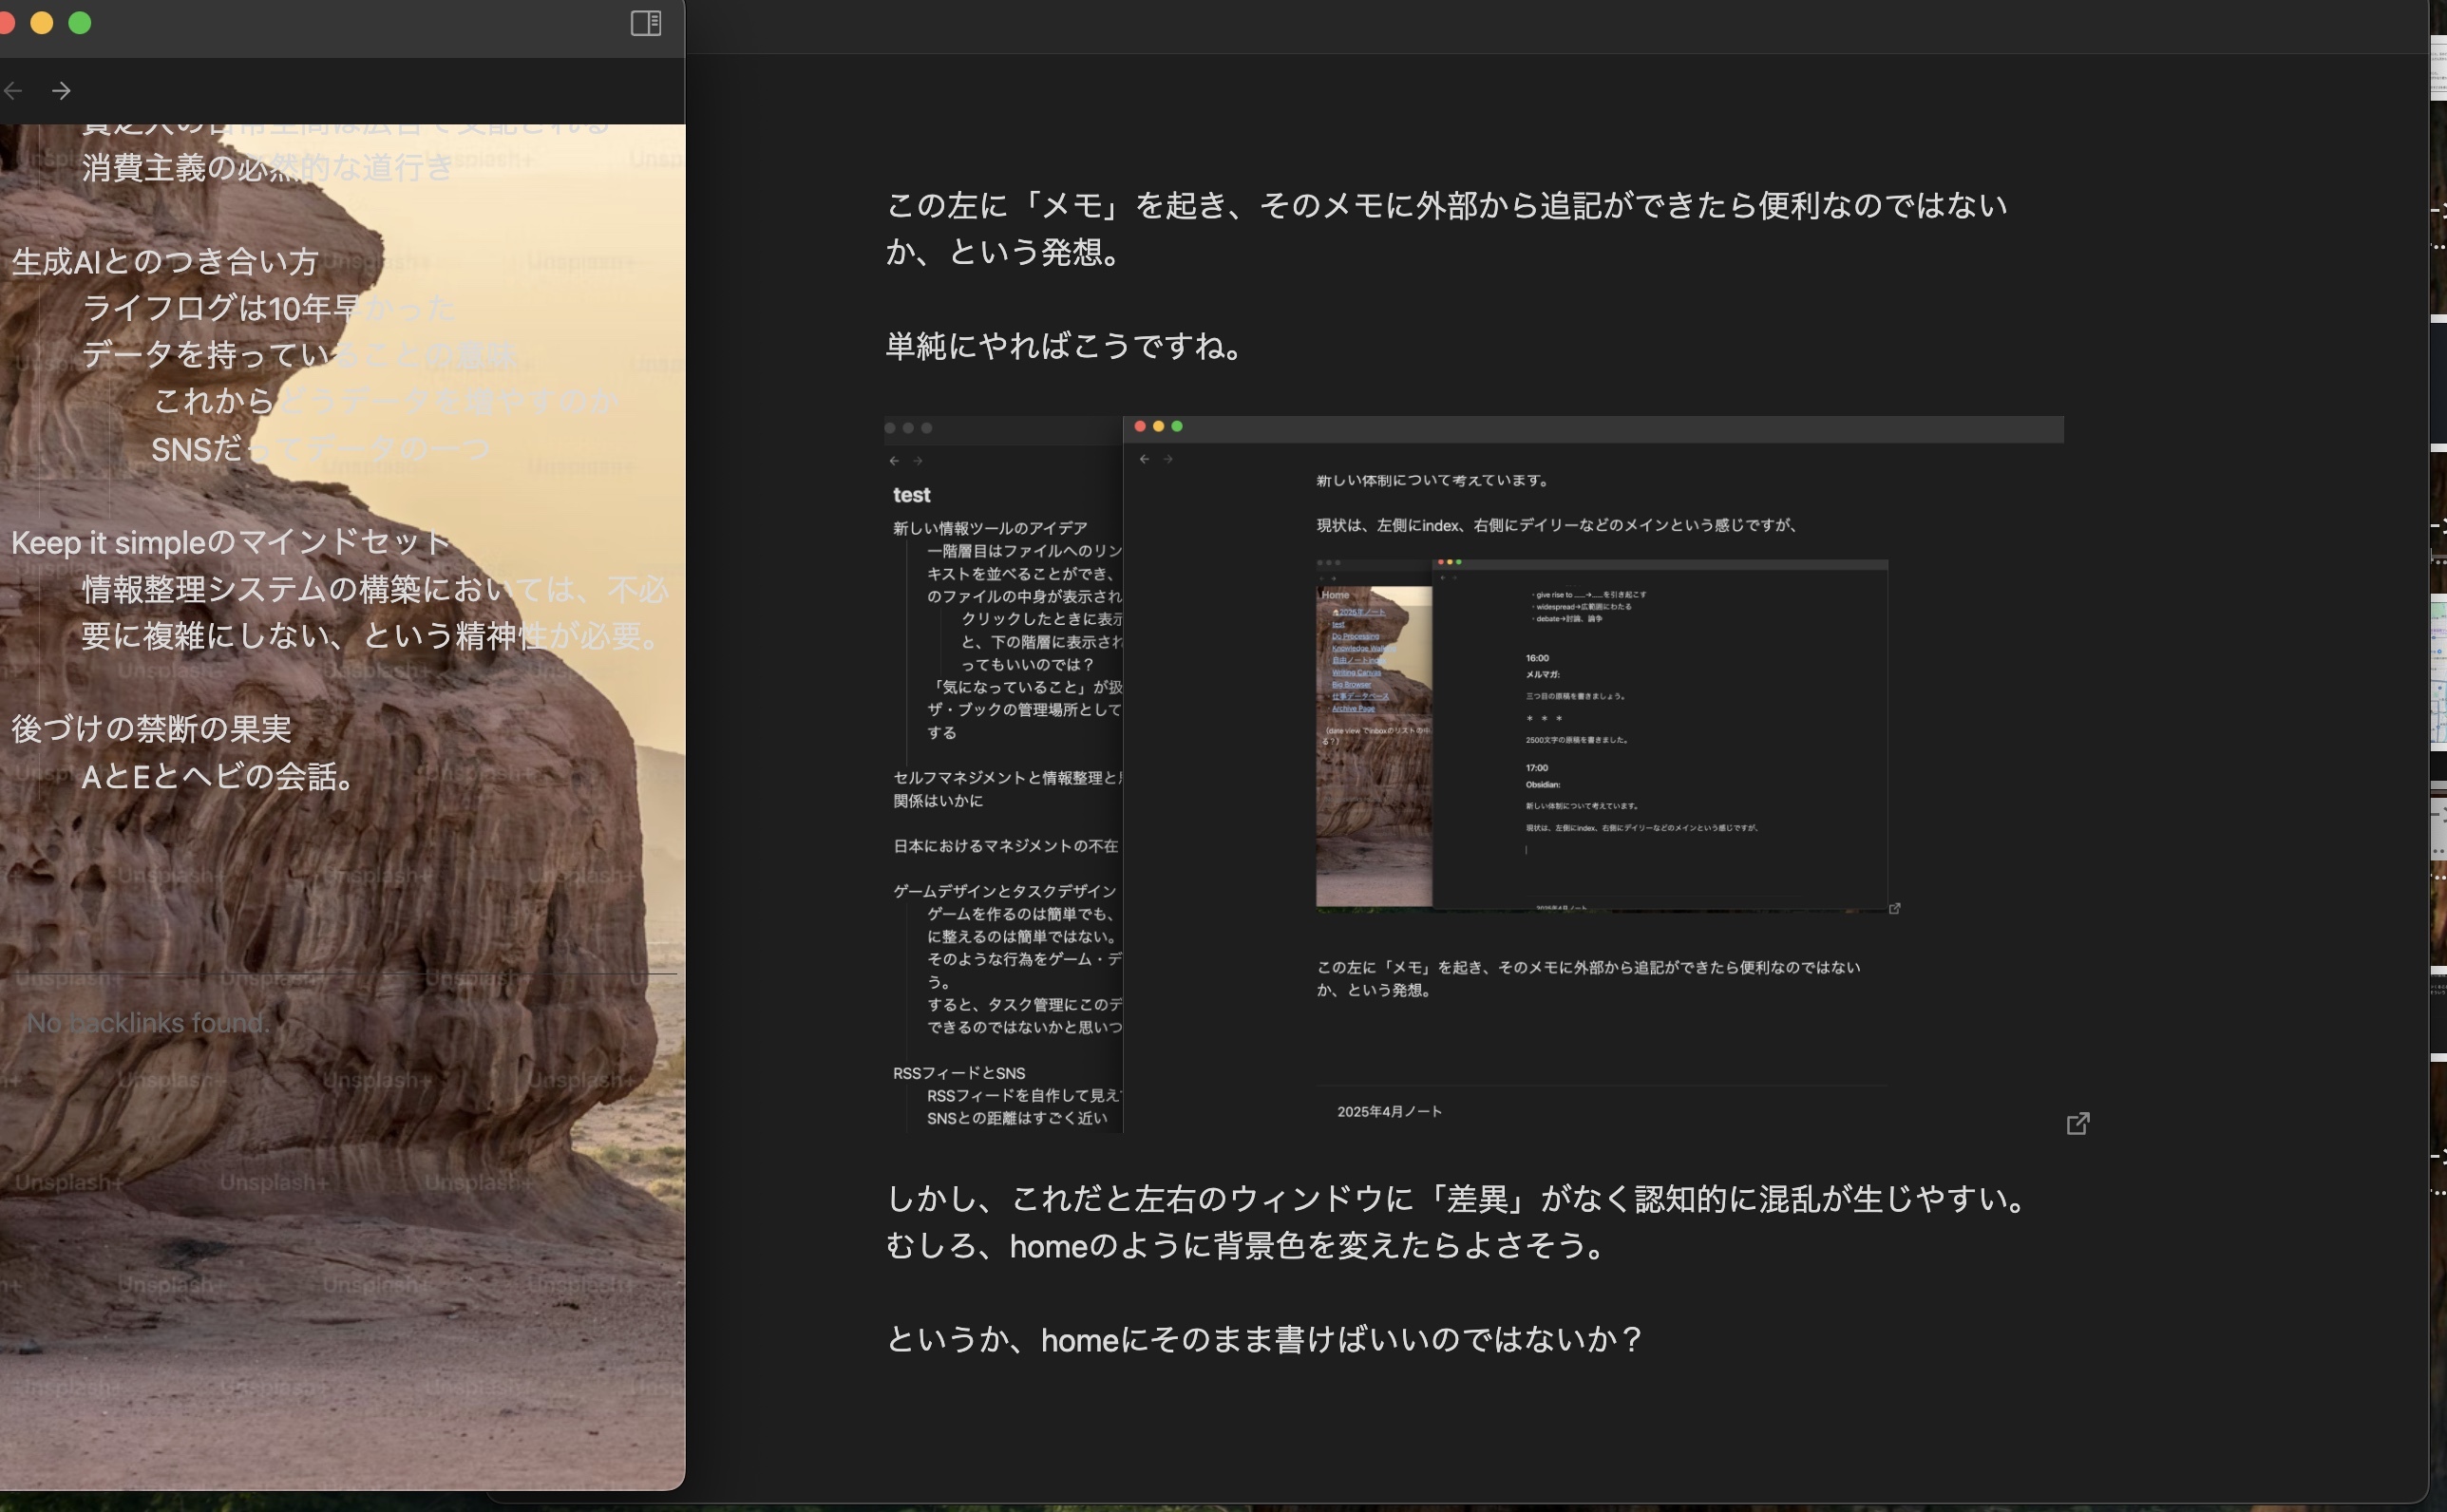
Task: Open the Knowledge Walking link
Action: pyautogui.click(x=1363, y=649)
